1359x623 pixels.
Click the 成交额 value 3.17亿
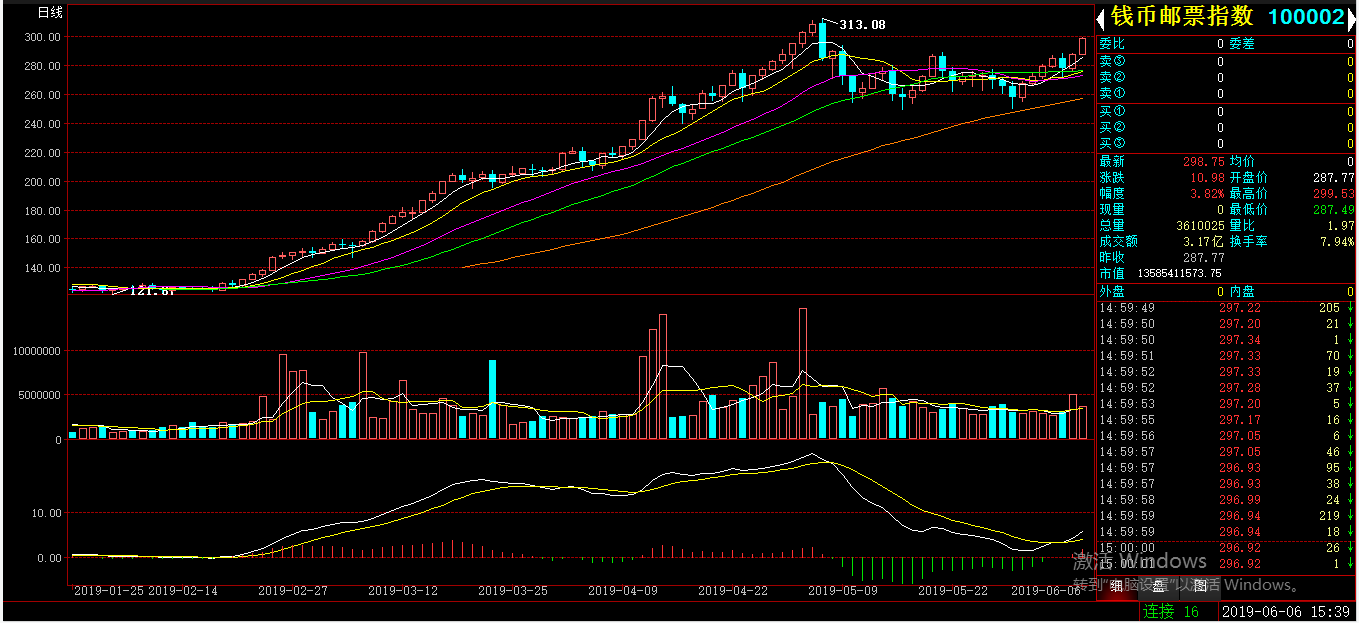tap(1203, 241)
